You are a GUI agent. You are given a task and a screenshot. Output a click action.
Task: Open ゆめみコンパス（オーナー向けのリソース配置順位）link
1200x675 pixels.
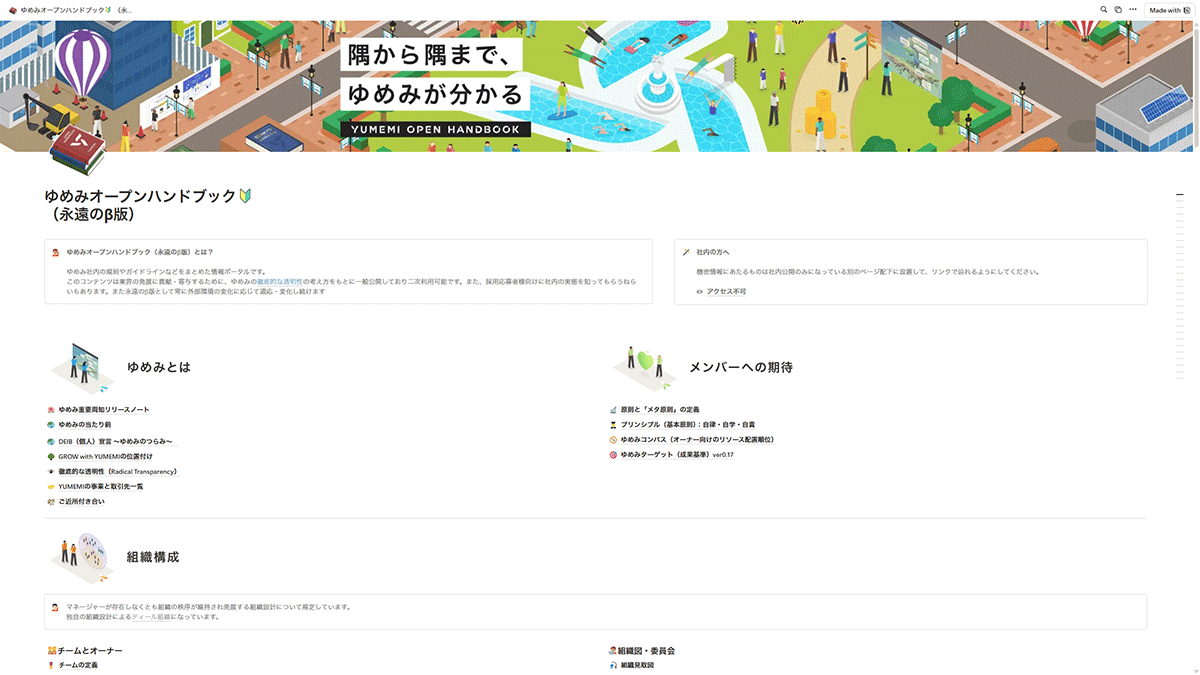pyautogui.click(x=697, y=440)
